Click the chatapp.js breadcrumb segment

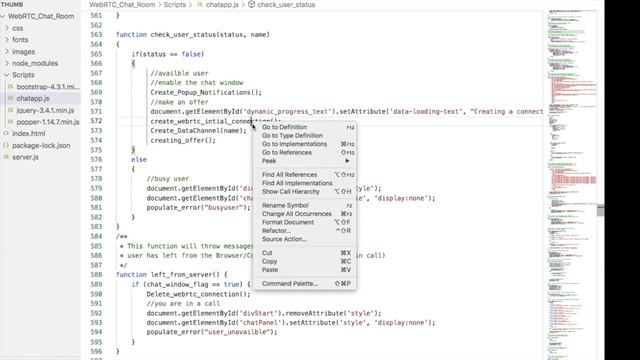pos(222,5)
